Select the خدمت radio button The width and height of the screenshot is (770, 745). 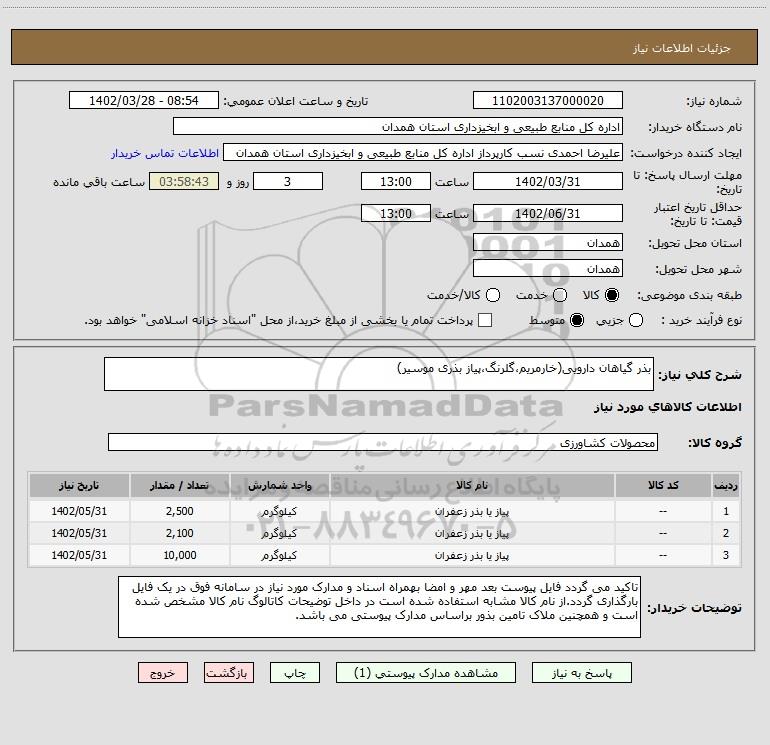point(560,295)
